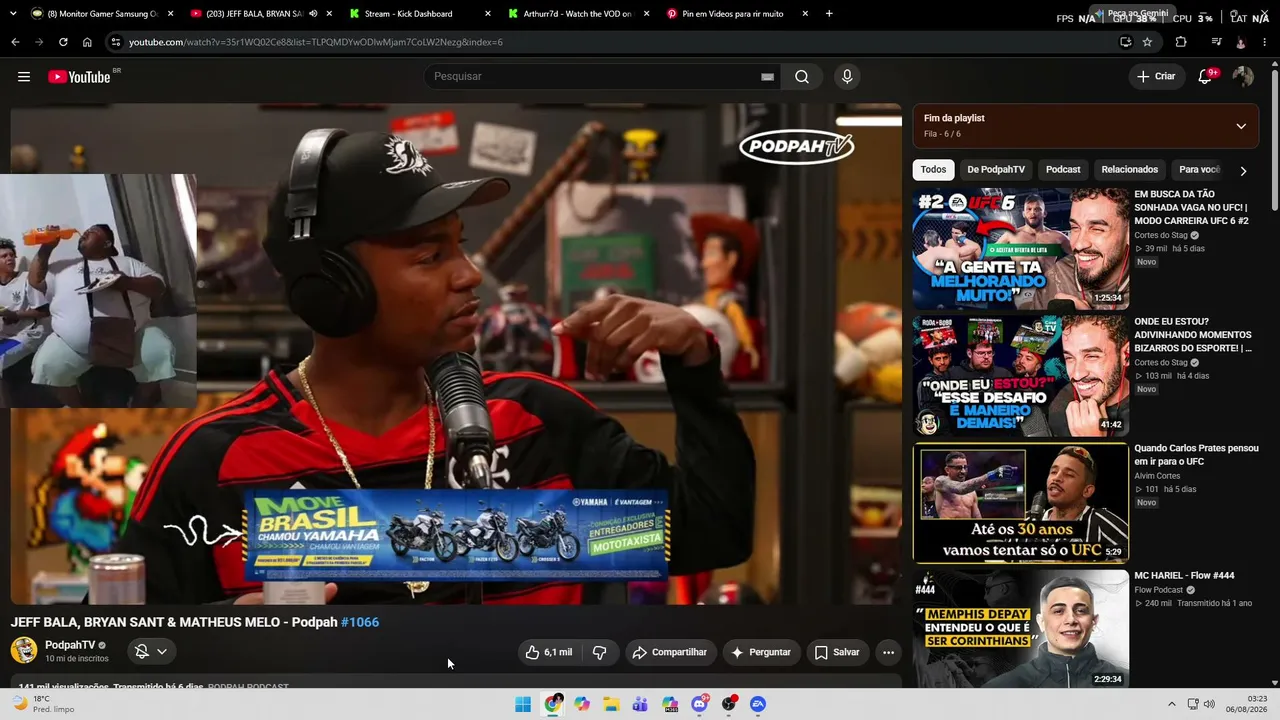Open the EA app from the taskbar
1280x720 pixels.
coord(758,704)
